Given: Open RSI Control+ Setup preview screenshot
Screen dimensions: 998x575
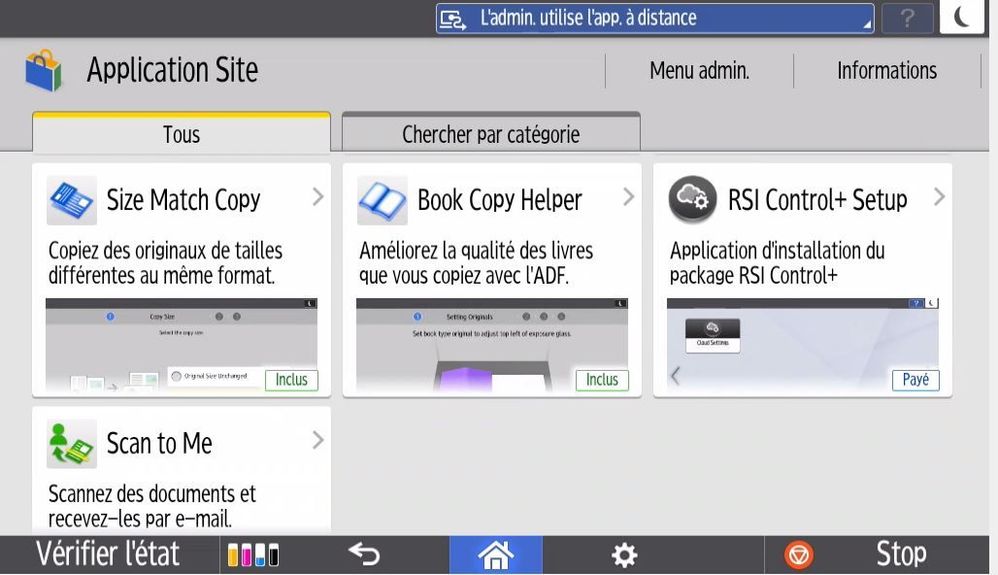Looking at the screenshot, I should point(803,344).
